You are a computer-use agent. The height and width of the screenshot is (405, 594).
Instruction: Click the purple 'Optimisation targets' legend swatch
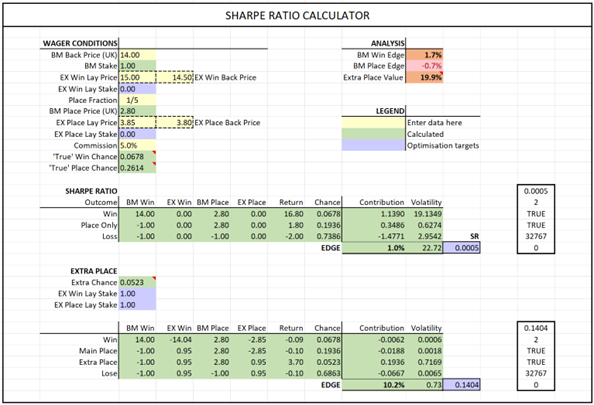point(374,145)
